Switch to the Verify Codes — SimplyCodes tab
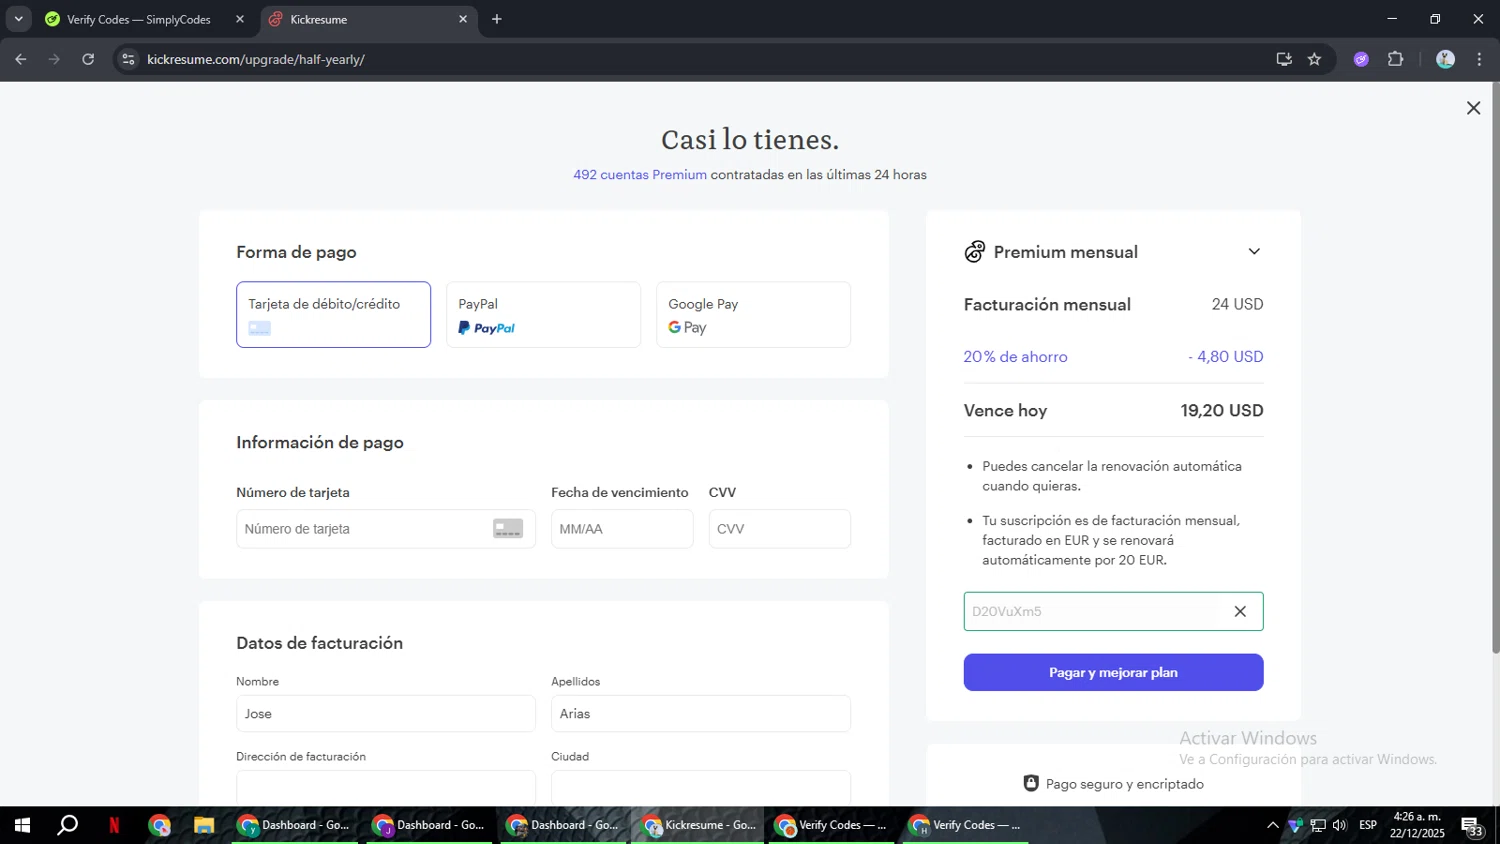This screenshot has width=1500, height=844. [140, 19]
